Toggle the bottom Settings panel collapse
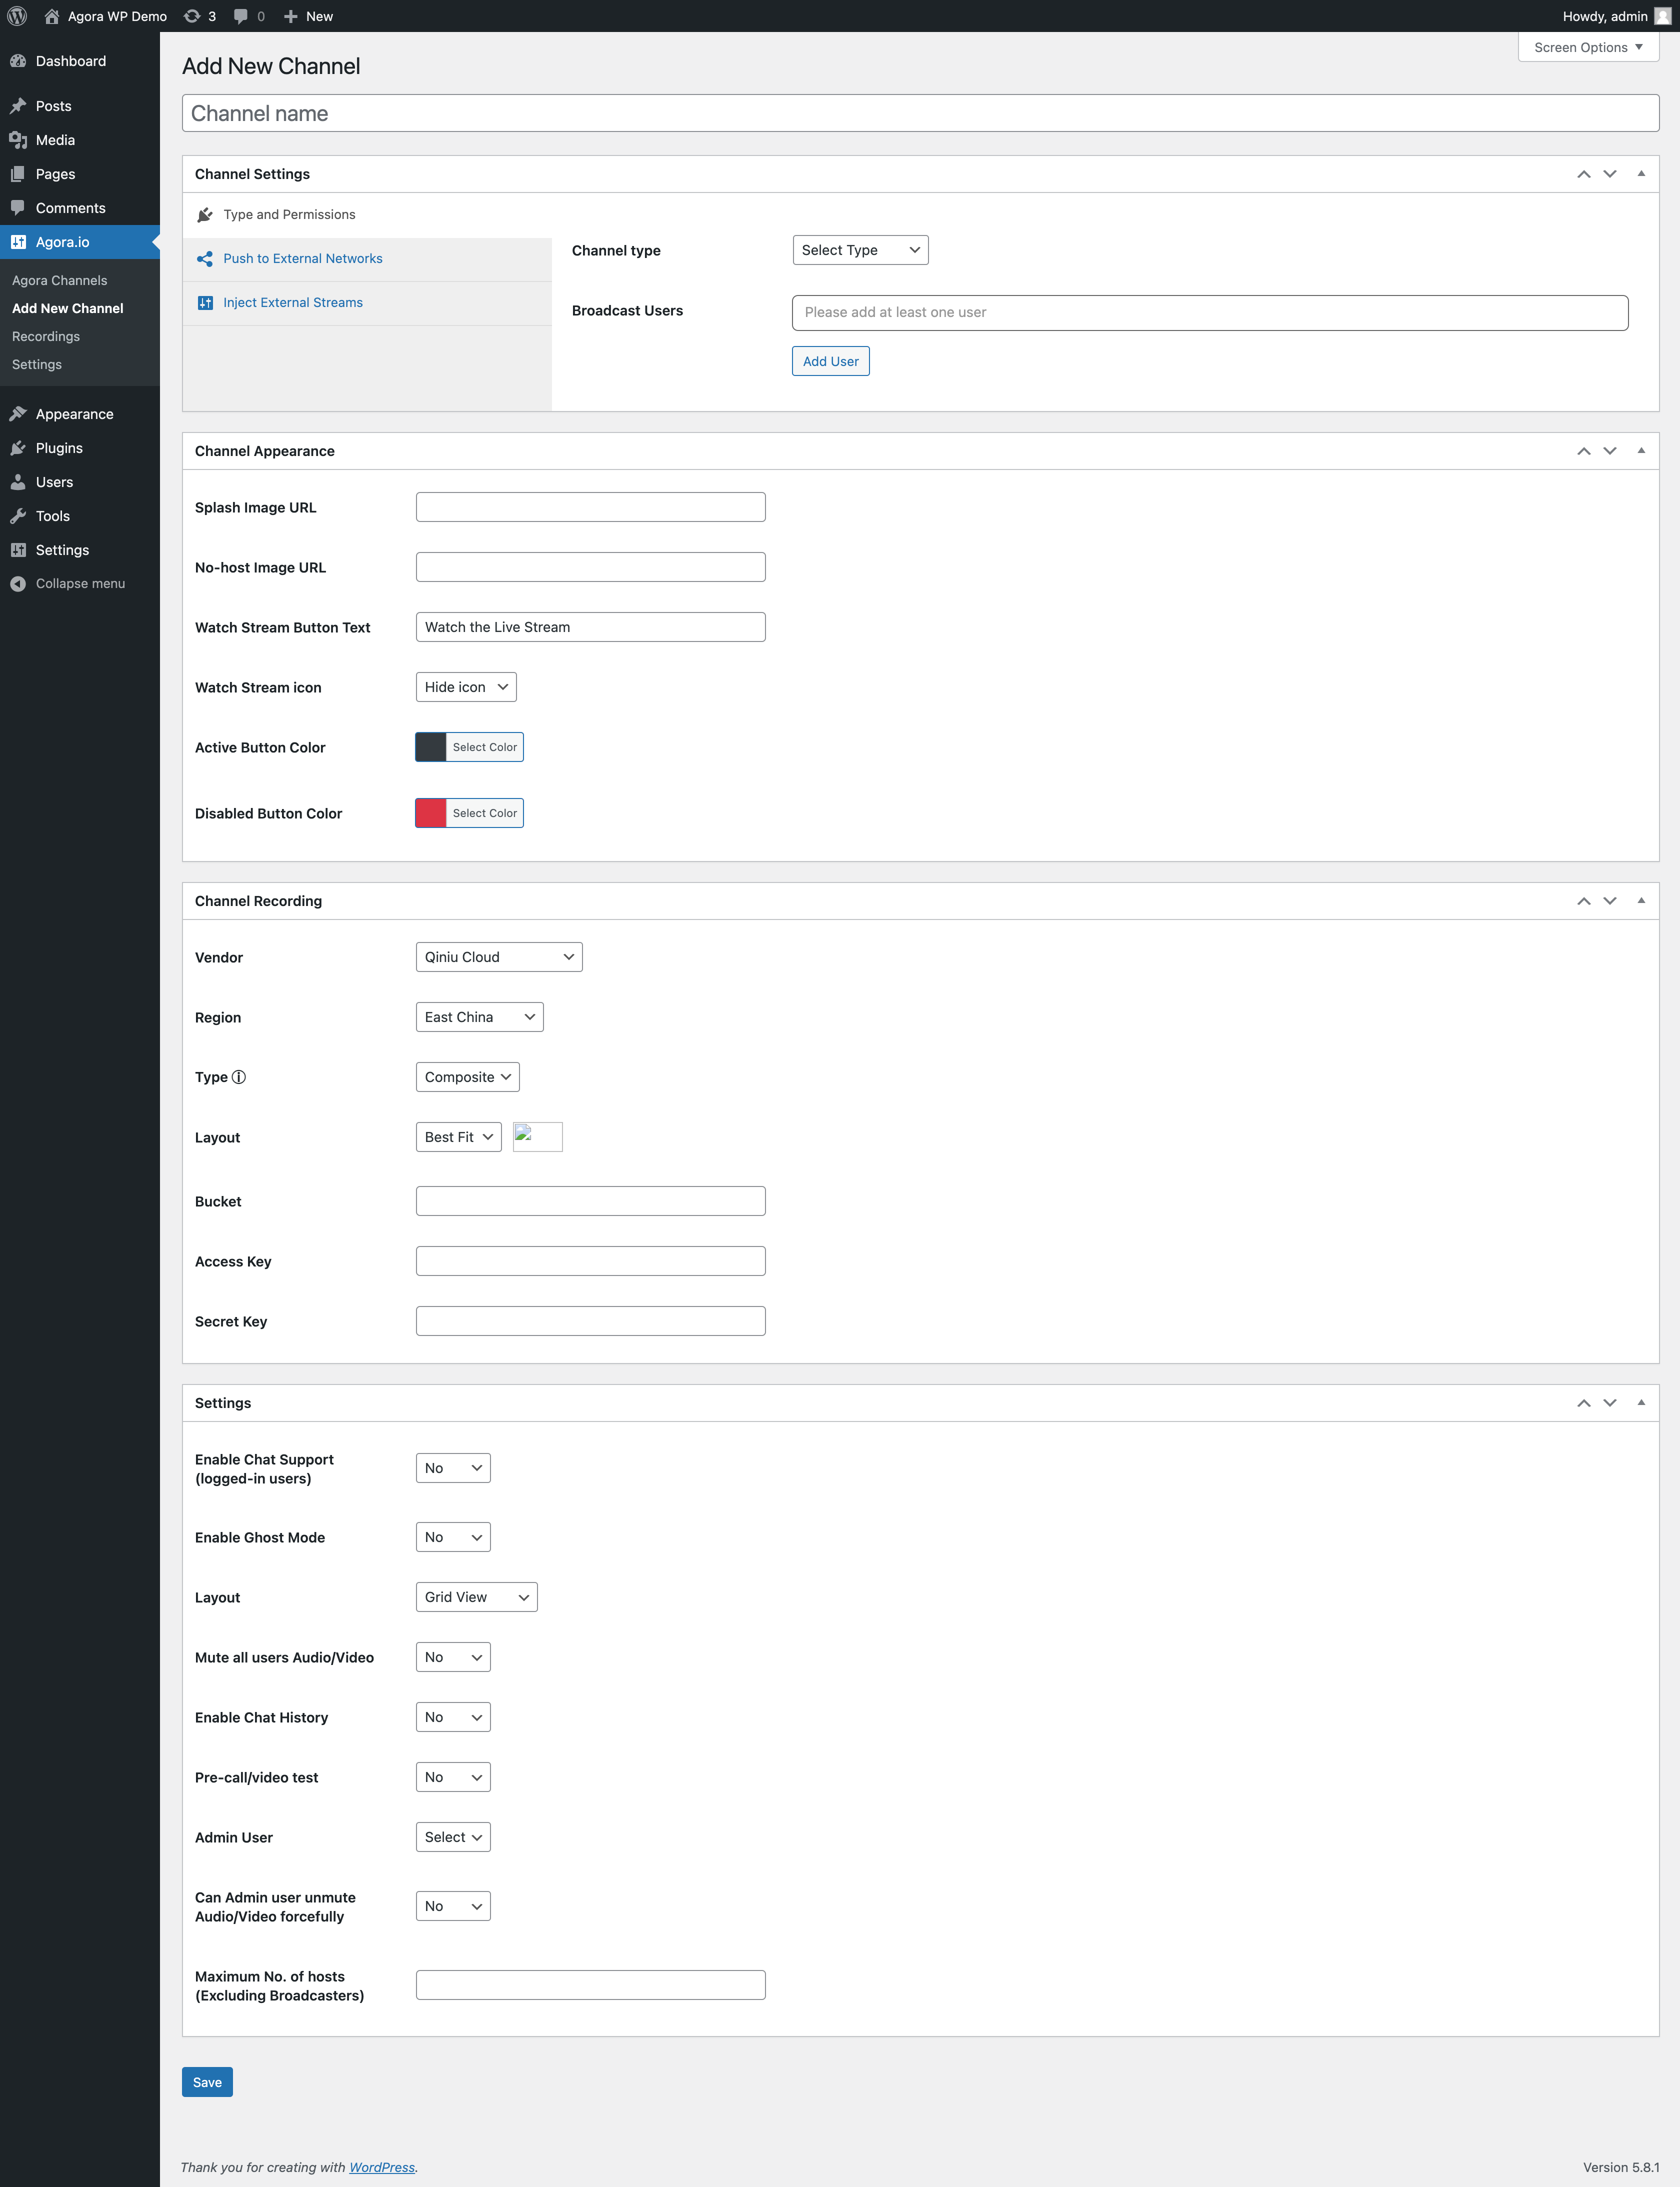1680x2187 pixels. point(1641,1403)
